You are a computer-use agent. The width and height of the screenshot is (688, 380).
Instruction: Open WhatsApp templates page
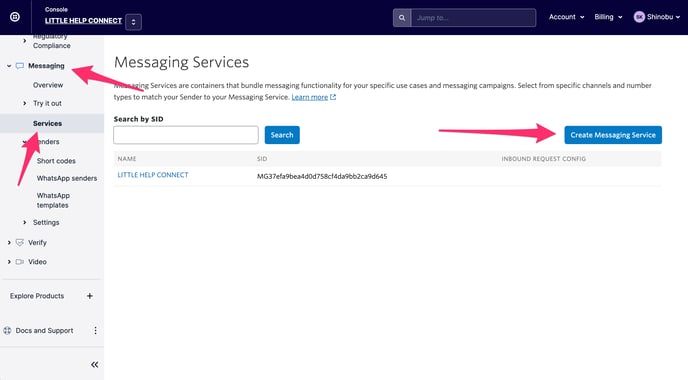tap(53, 200)
